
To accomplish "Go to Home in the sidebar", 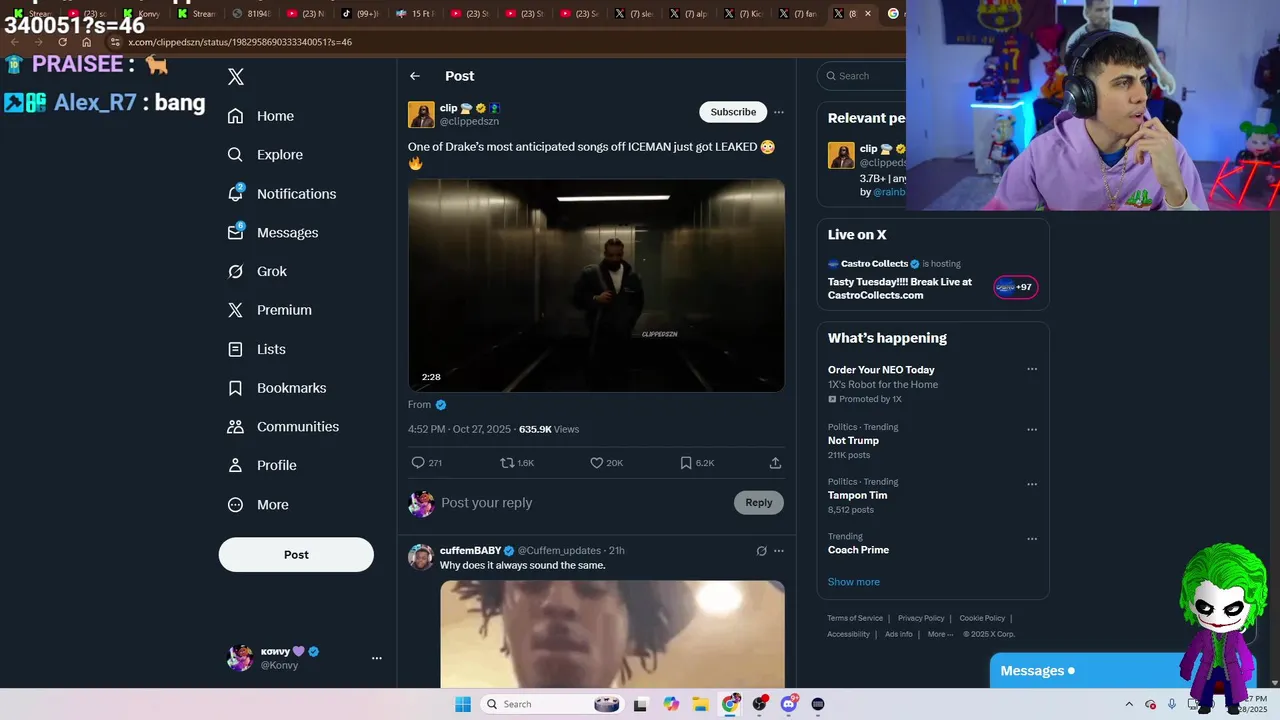I will [x=261, y=116].
